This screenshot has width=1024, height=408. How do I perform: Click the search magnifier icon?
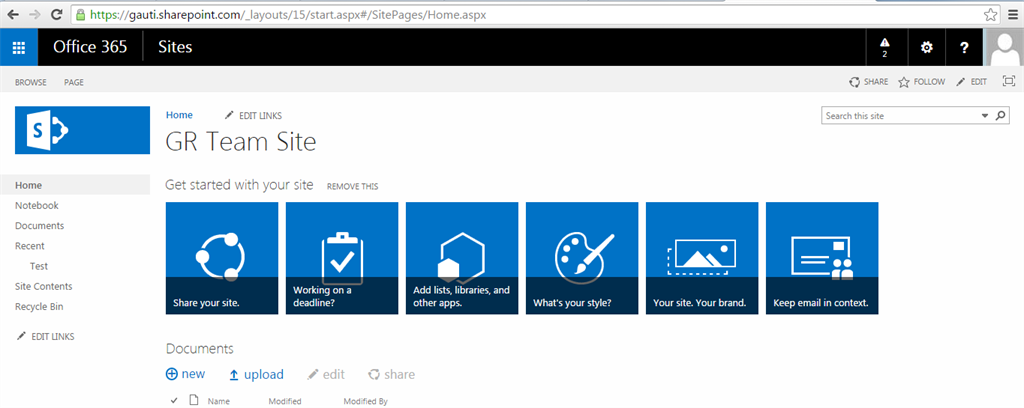[x=1000, y=116]
